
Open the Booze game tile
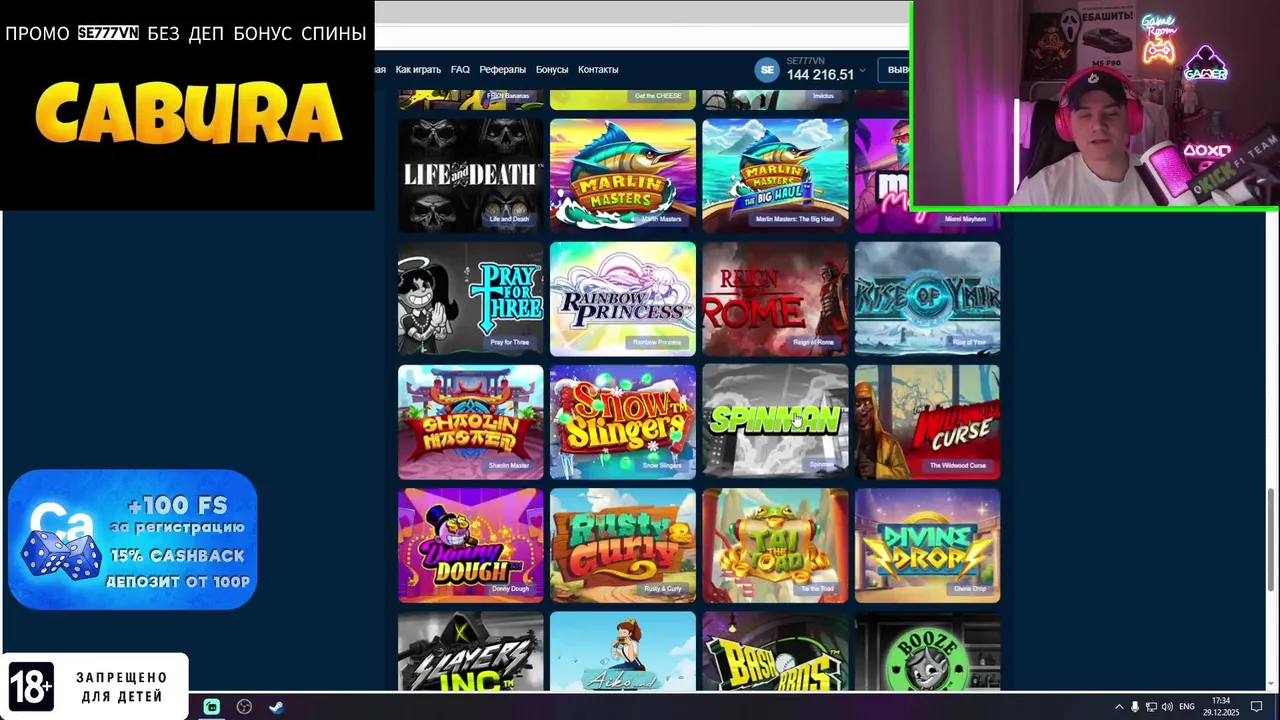[x=927, y=651]
